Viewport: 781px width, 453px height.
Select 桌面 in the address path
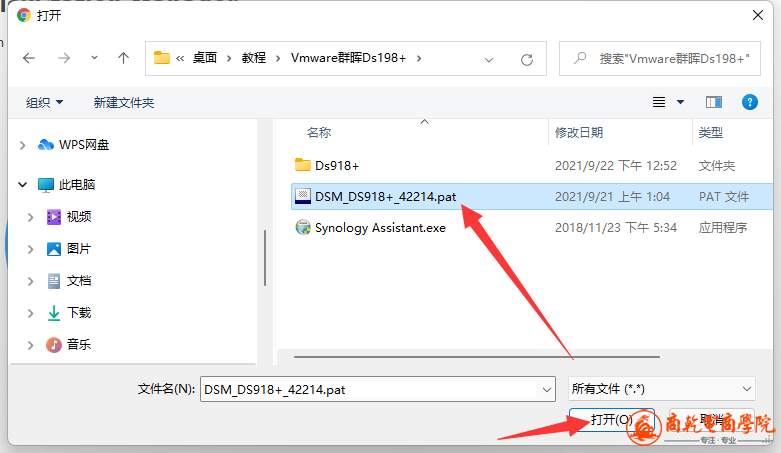(x=205, y=58)
